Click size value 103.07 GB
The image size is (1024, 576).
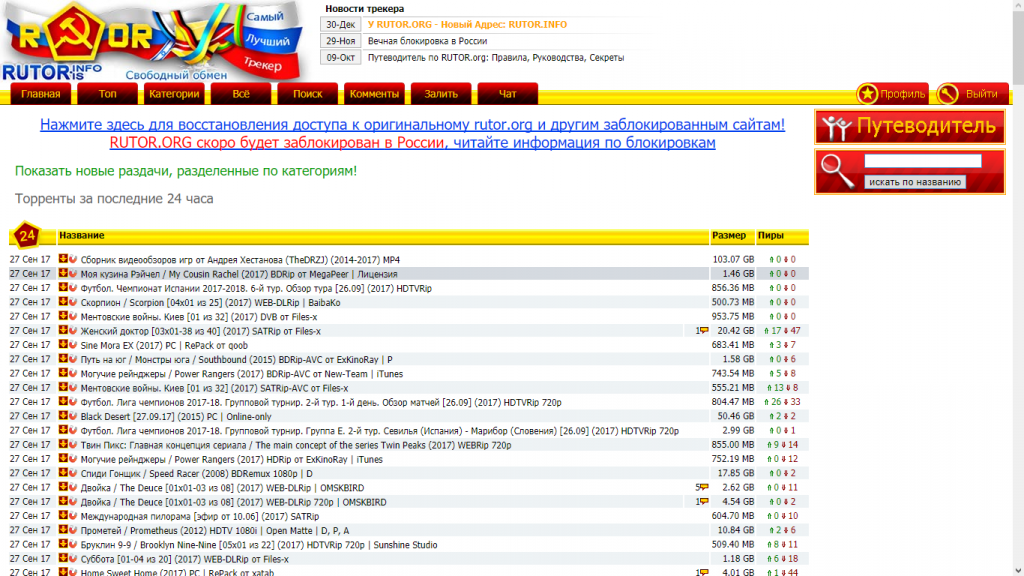pyautogui.click(x=733, y=259)
